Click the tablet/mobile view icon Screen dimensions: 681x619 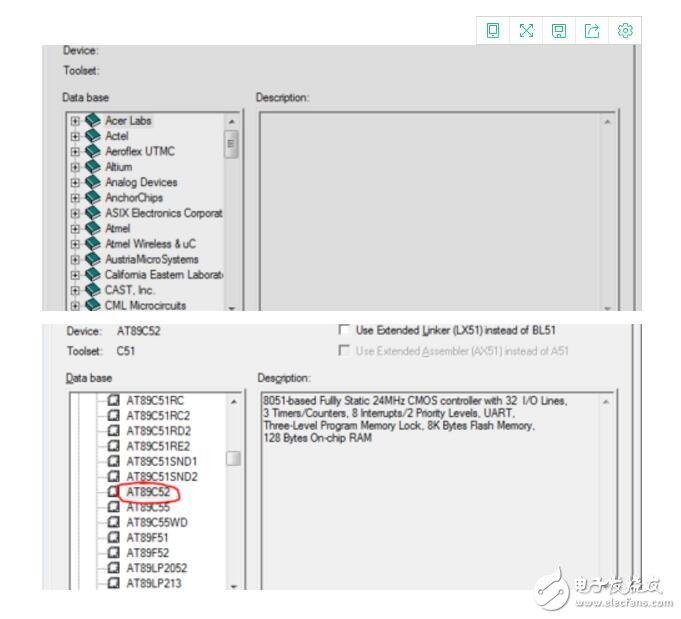point(493,31)
